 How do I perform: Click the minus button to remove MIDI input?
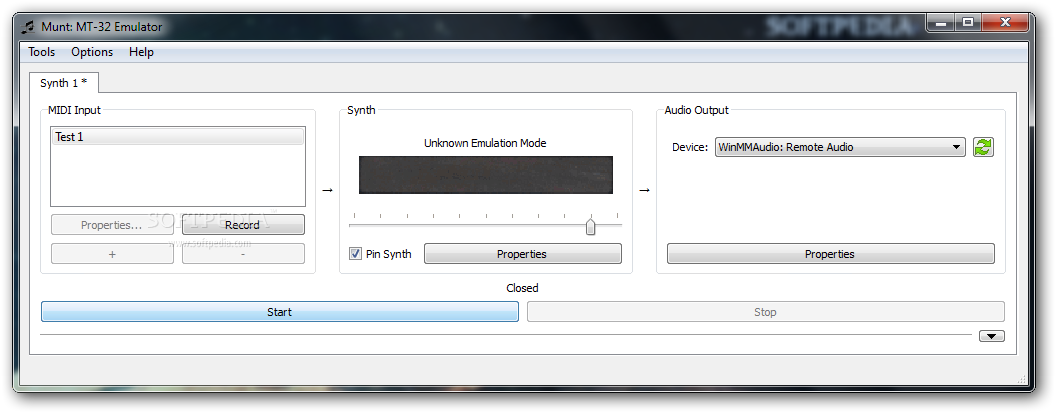(x=242, y=254)
